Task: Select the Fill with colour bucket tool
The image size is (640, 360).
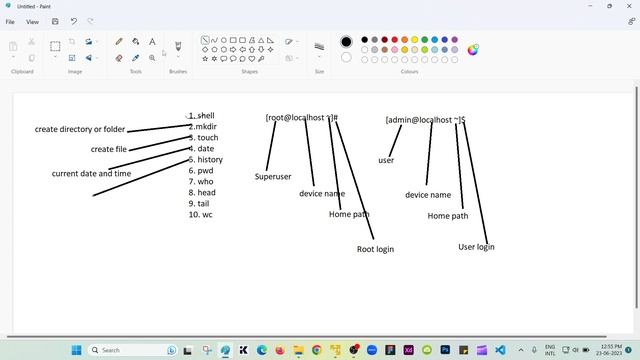Action: (x=136, y=42)
